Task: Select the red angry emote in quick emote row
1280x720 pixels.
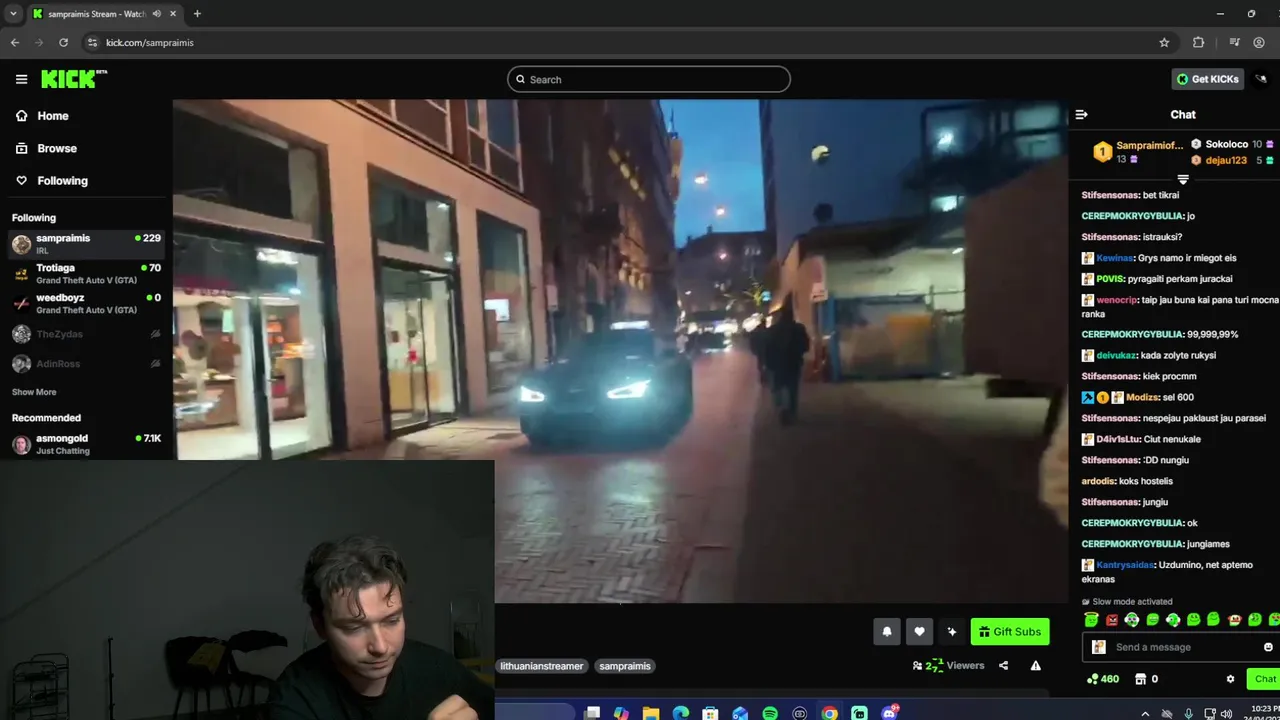Action: 1112,620
